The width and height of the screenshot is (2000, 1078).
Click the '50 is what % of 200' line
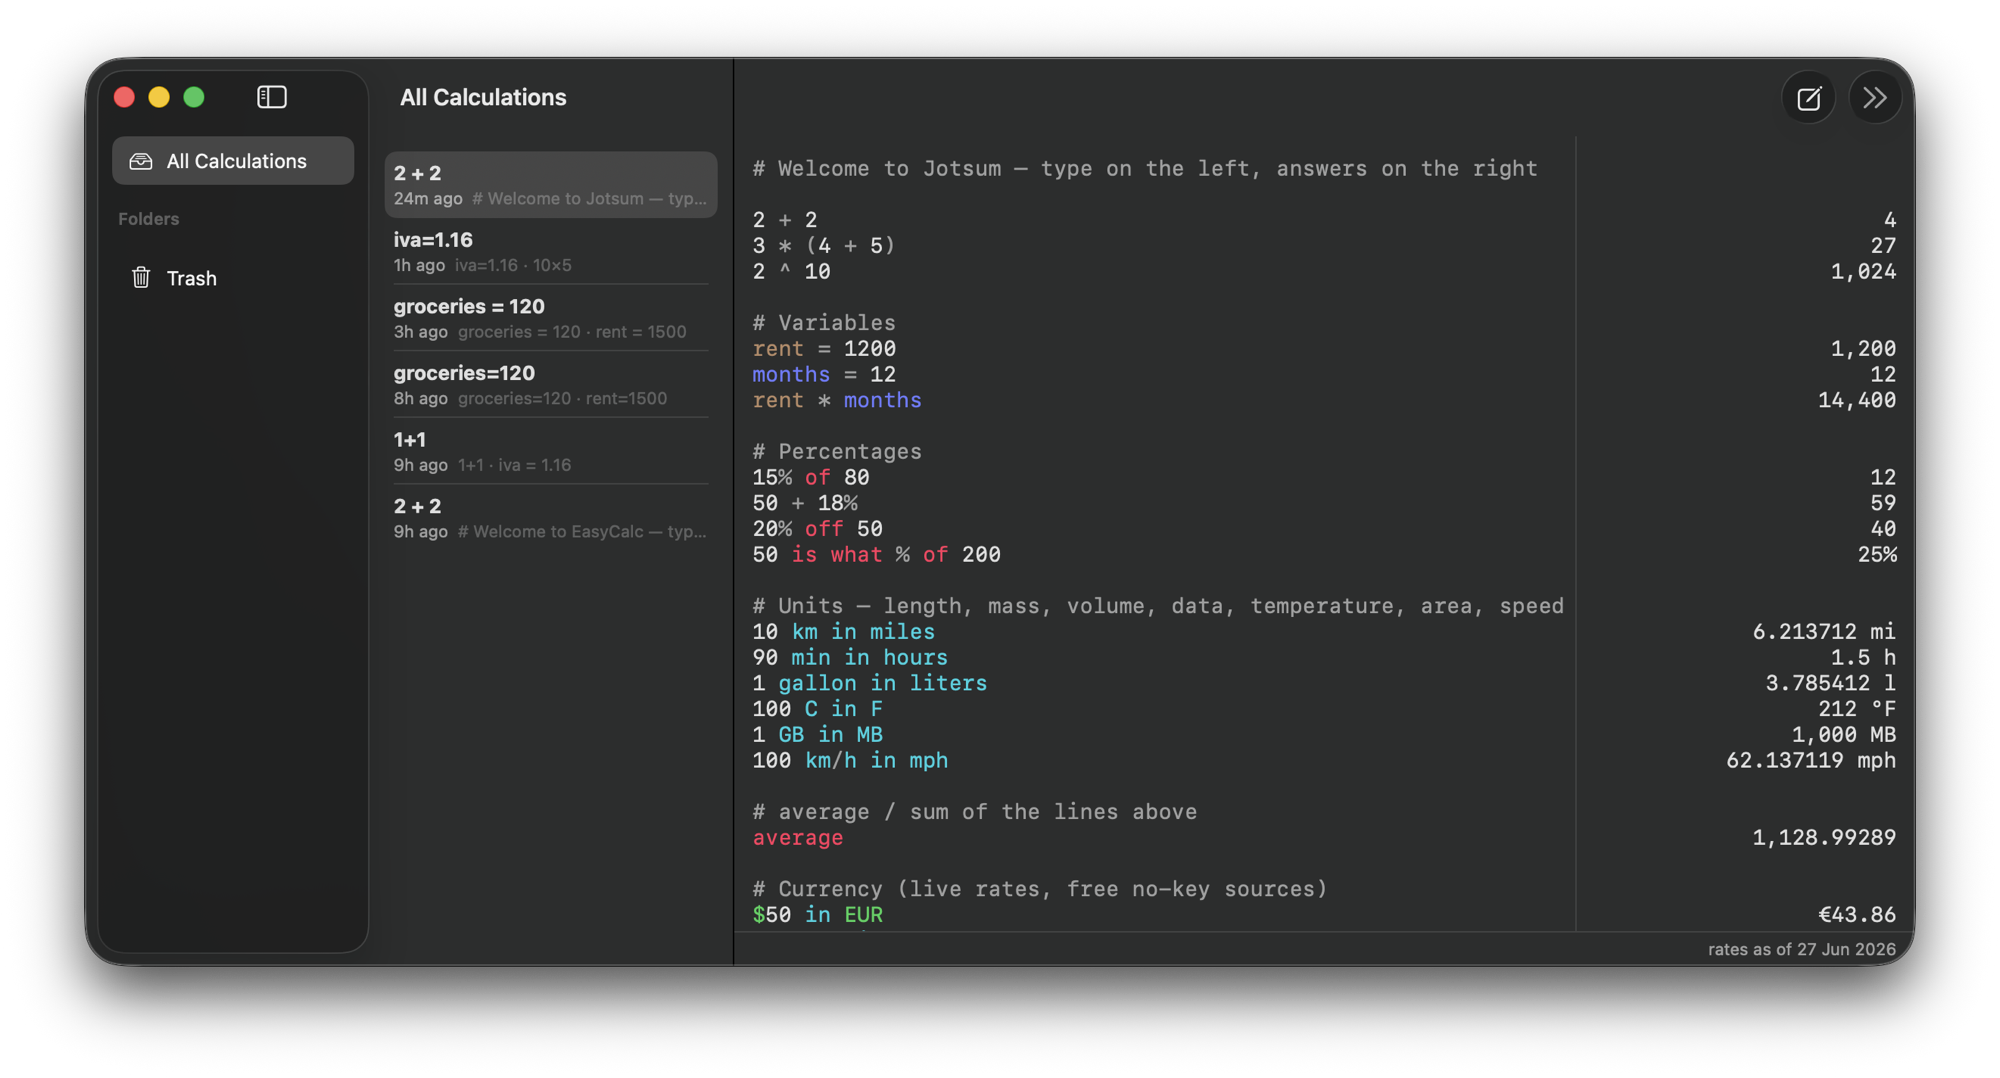(x=877, y=554)
